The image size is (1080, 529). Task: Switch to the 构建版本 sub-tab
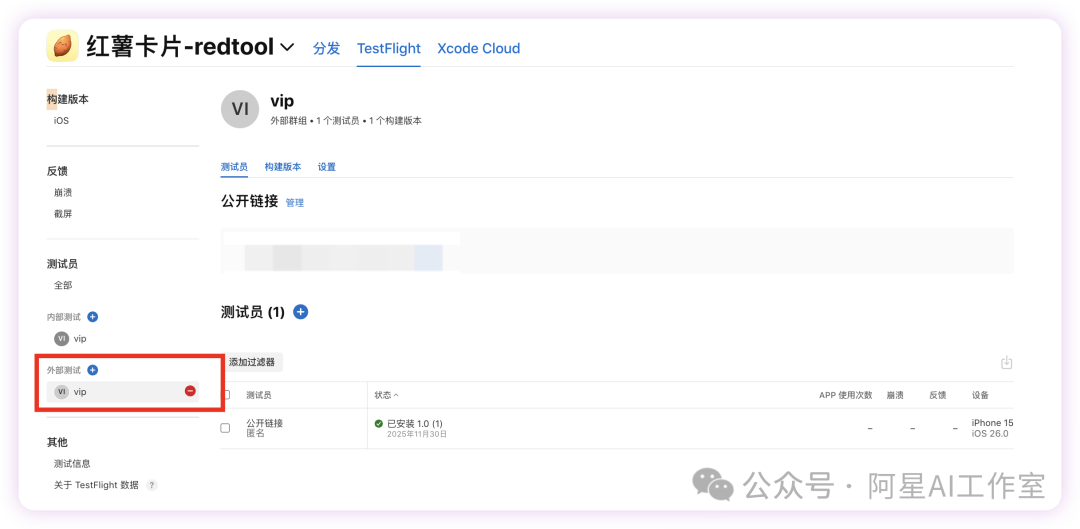pyautogui.click(x=282, y=167)
